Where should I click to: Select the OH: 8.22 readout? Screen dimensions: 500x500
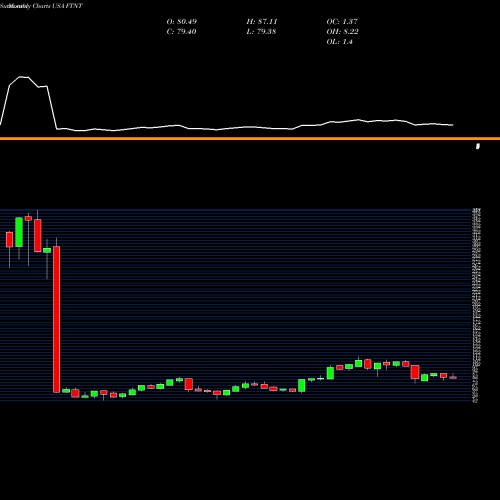click(x=342, y=32)
